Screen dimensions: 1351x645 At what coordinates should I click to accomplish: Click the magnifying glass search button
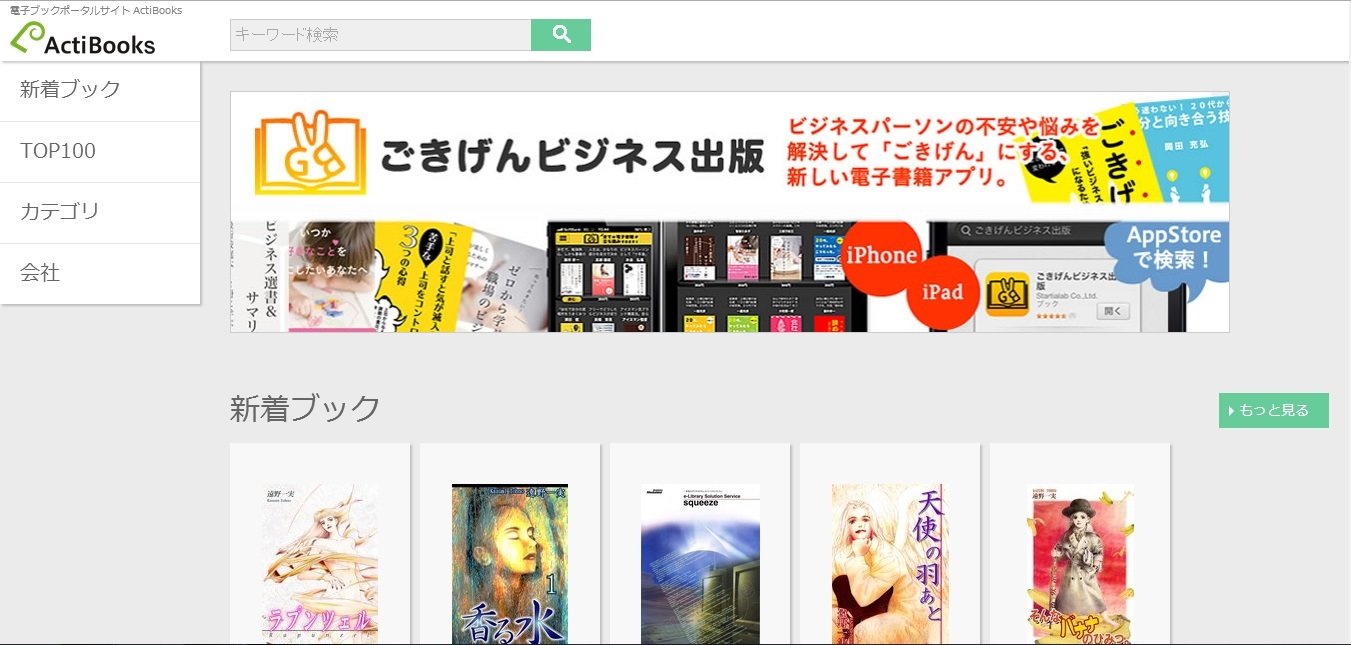(x=561, y=35)
